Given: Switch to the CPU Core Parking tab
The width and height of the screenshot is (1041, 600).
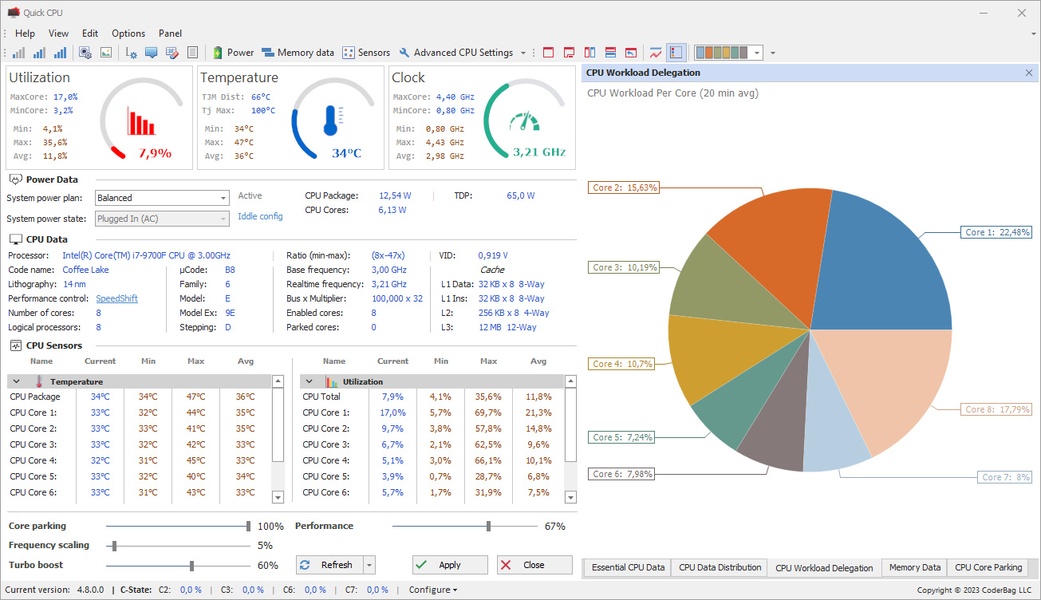Looking at the screenshot, I should pyautogui.click(x=988, y=567).
